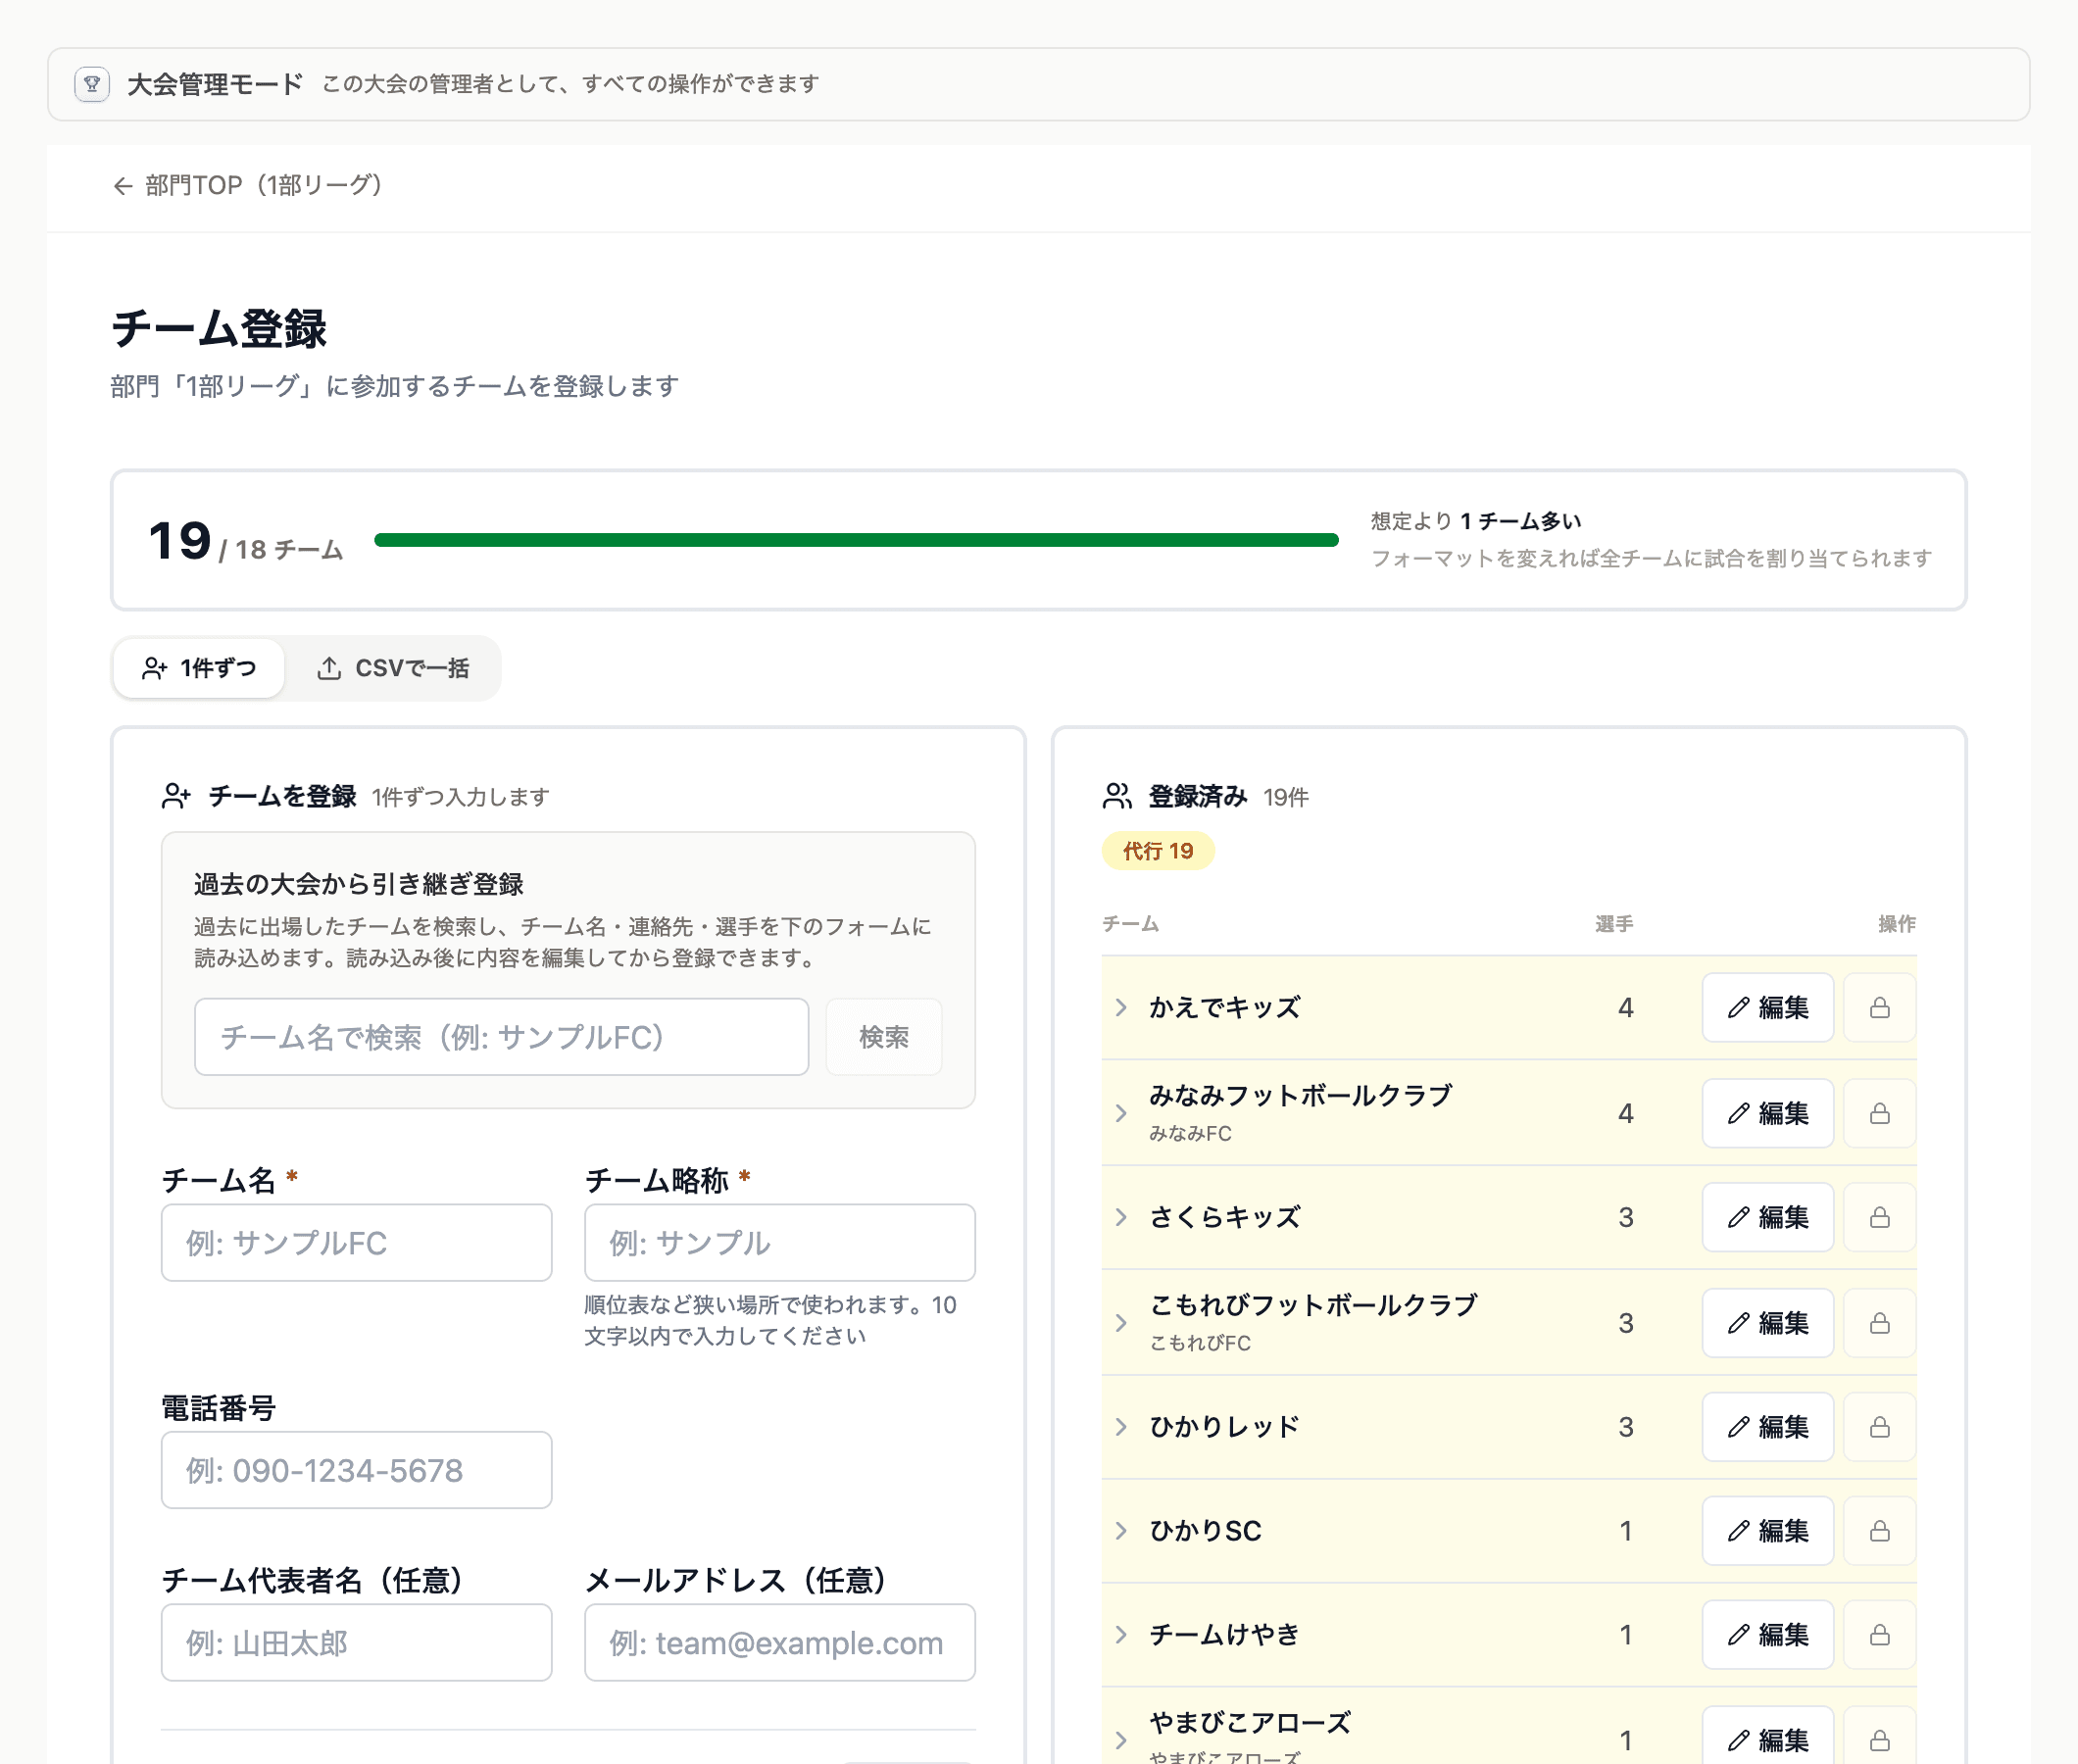Expand the こもれびフットボールクラブ row

point(1121,1323)
